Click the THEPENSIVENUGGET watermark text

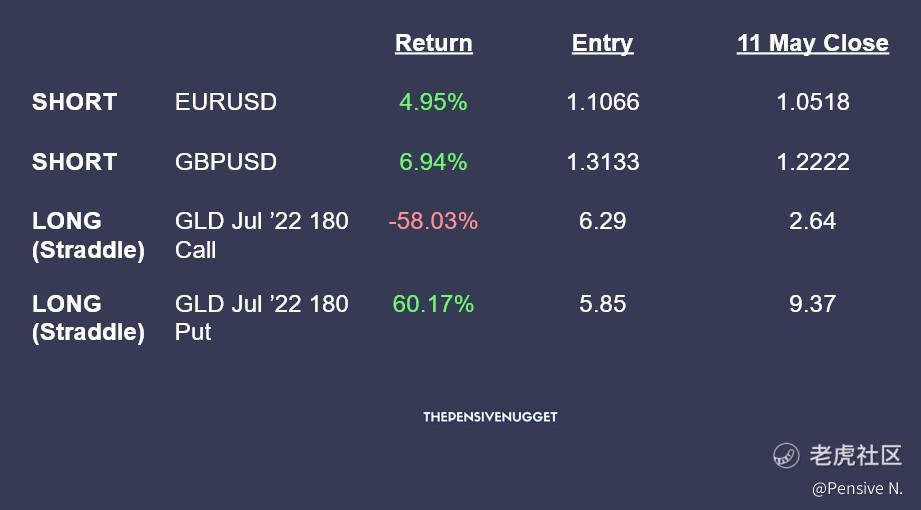tap(490, 417)
